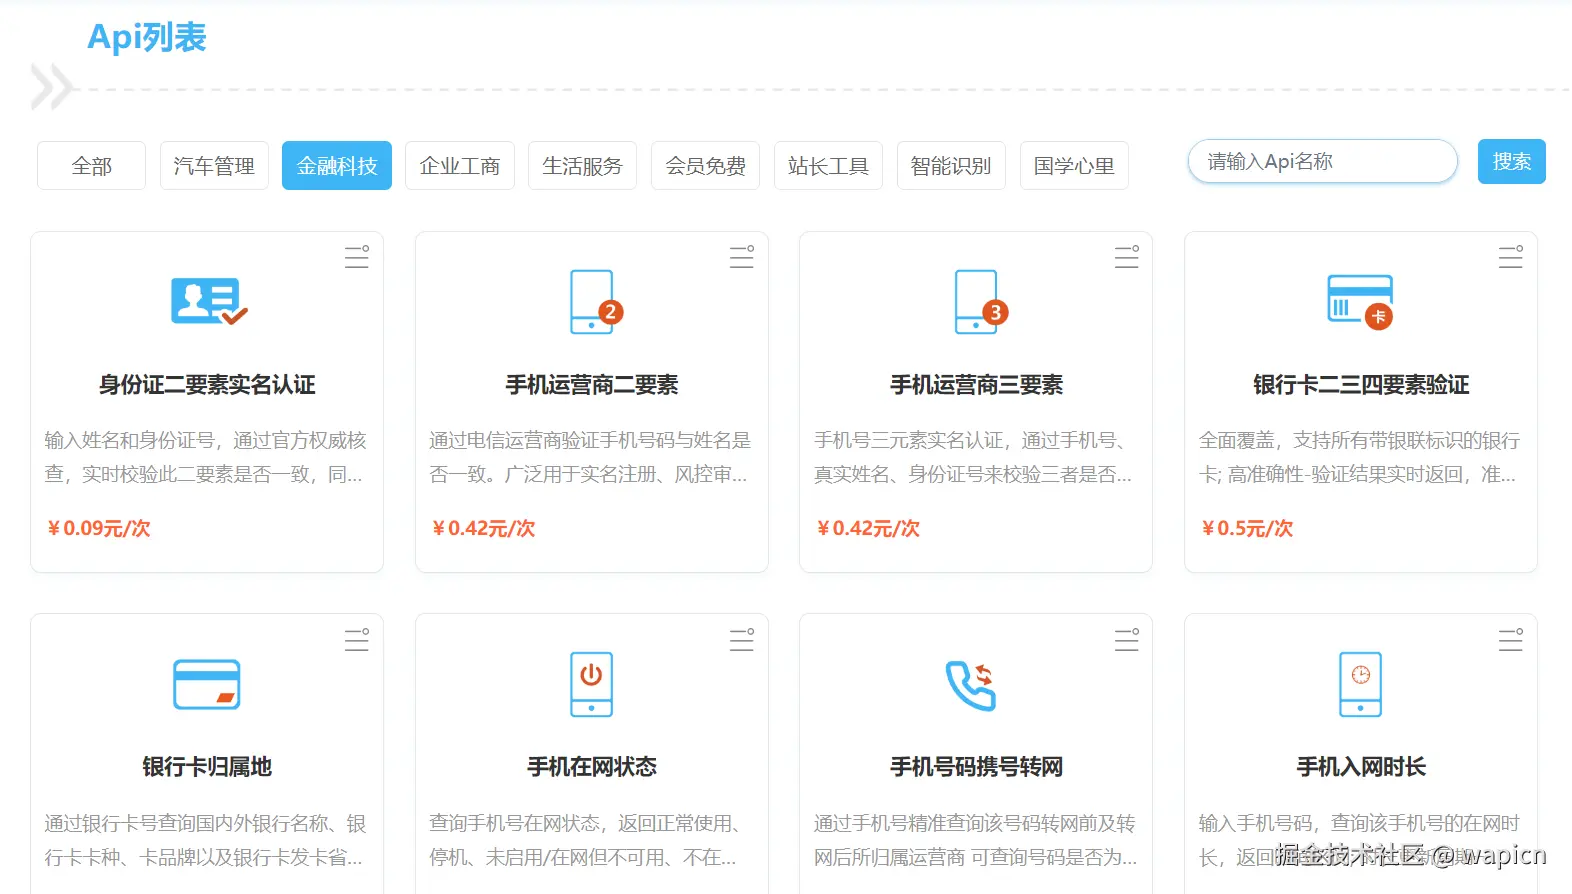Open menu icon on 手机入网时长 card
The image size is (1572, 894).
(x=1511, y=640)
